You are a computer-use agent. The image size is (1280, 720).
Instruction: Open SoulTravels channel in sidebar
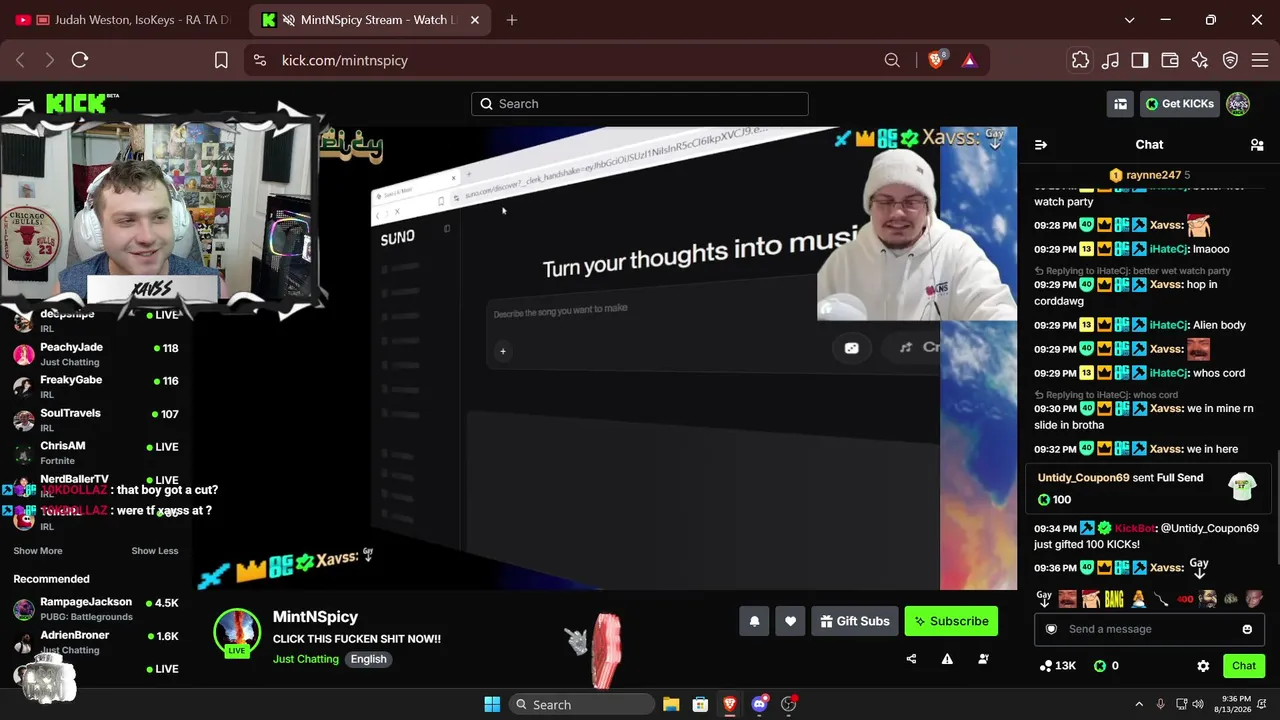tap(96, 420)
